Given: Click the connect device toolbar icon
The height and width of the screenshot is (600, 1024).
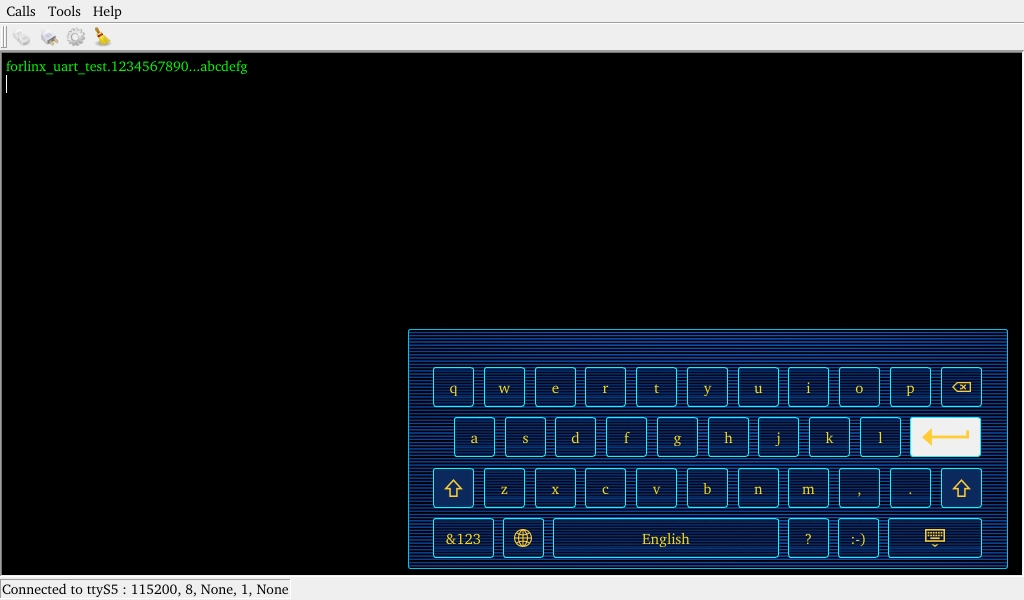Looking at the screenshot, I should (22, 37).
